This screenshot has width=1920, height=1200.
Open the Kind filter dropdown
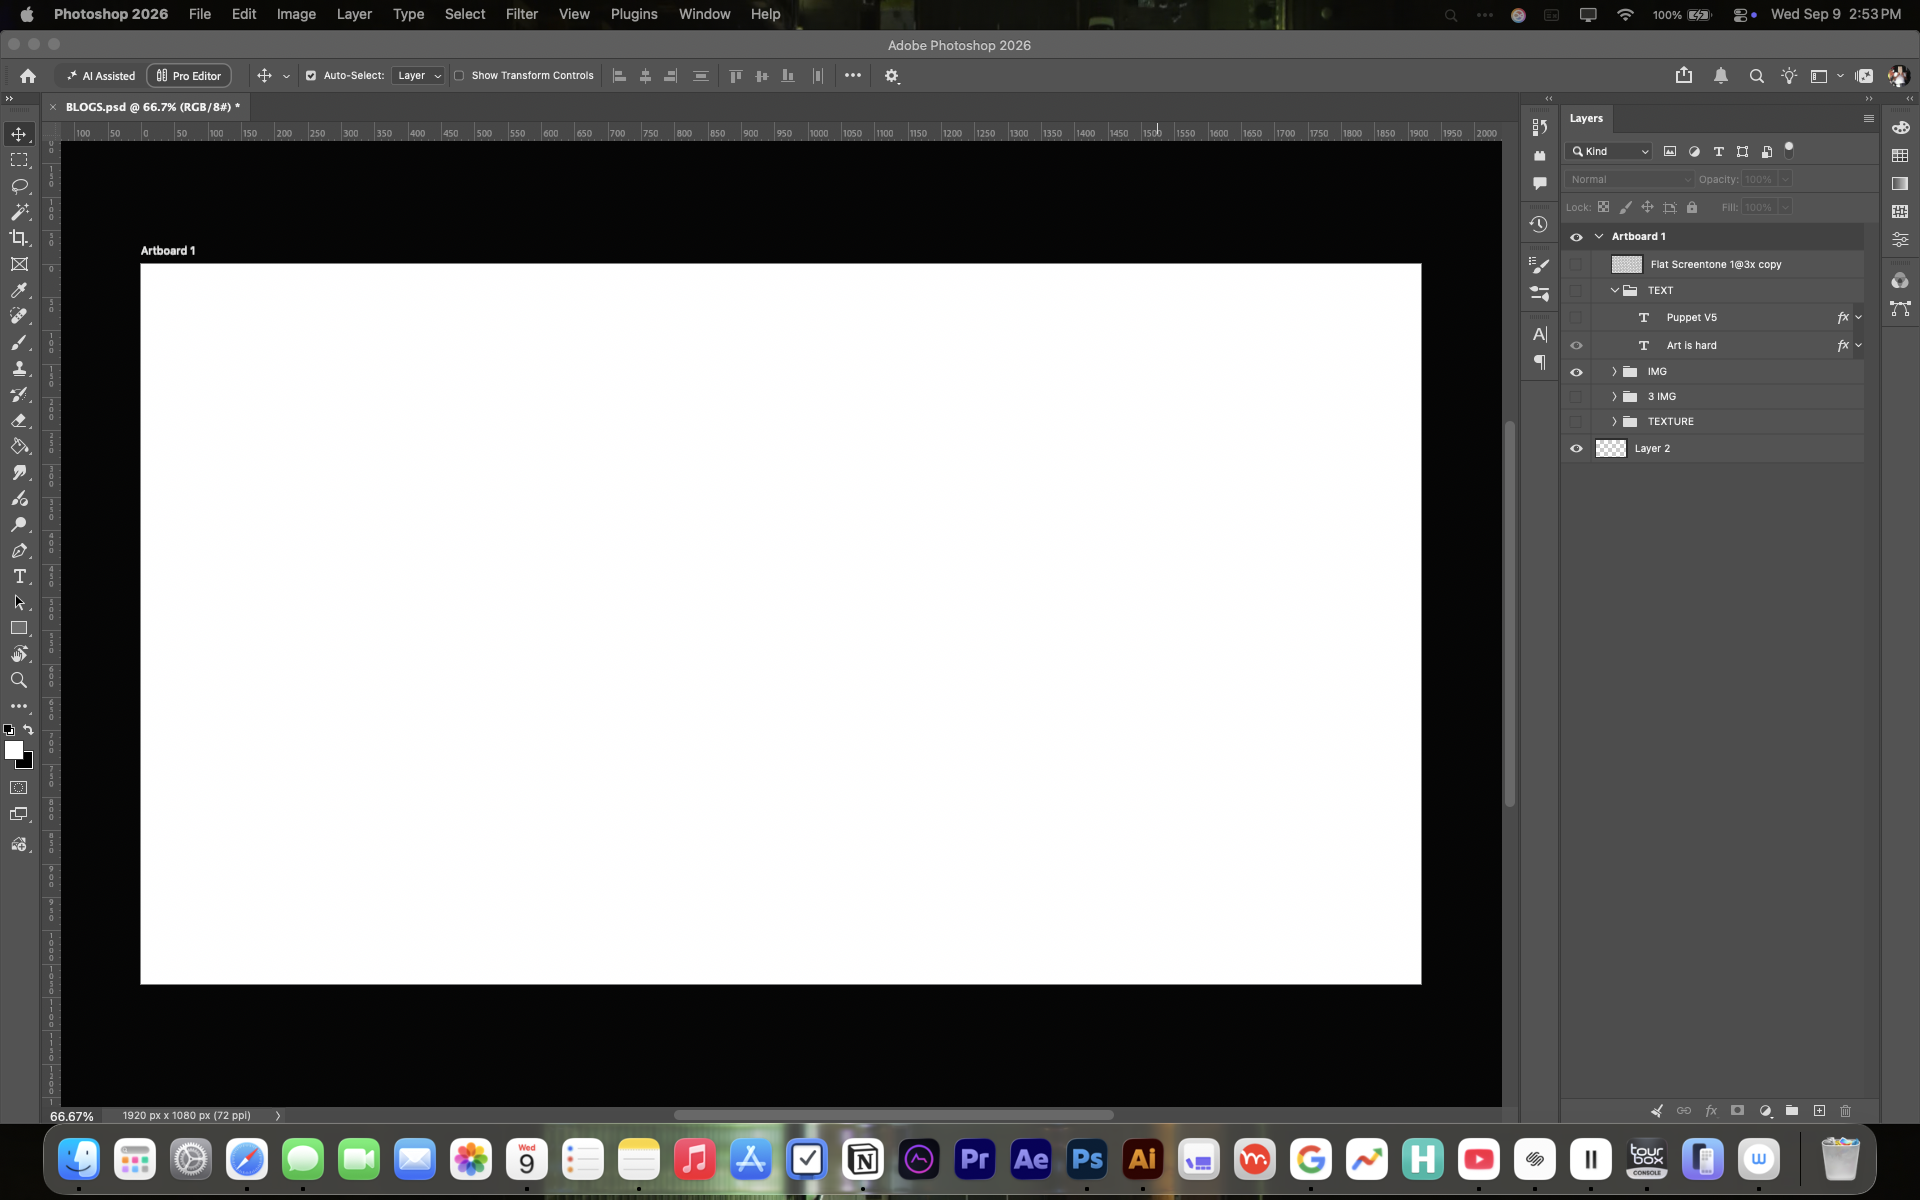(x=1609, y=151)
